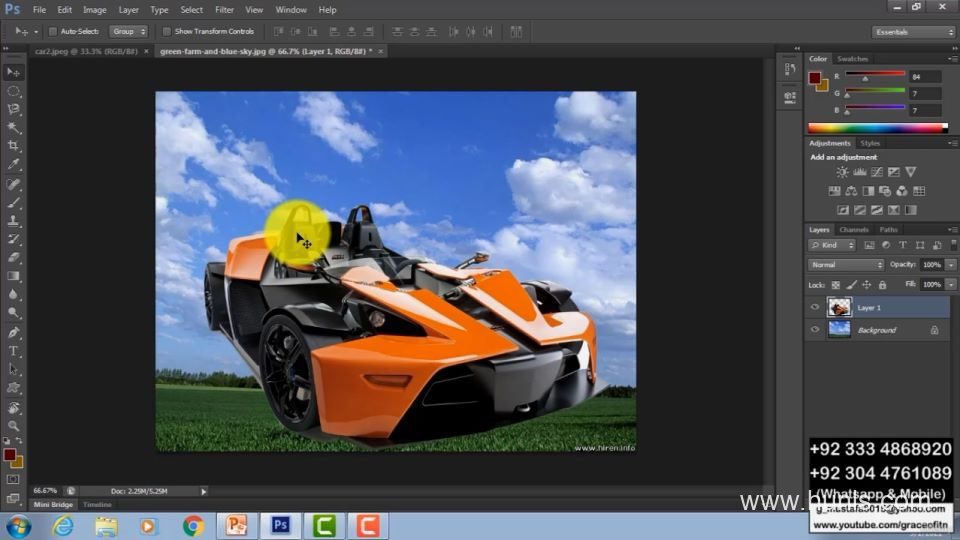Toggle Quick Mask mode icon
Image resolution: width=960 pixels, height=540 pixels.
(13, 479)
